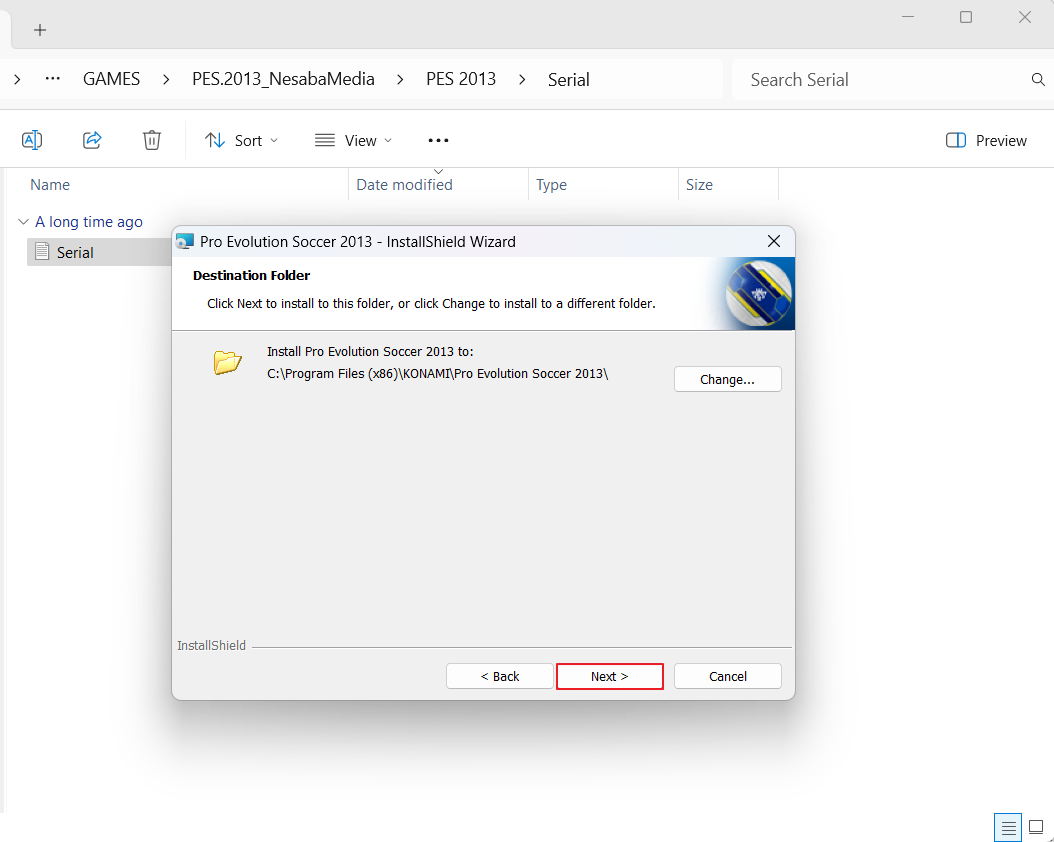This screenshot has width=1054, height=842.
Task: Switch to details view layout icon
Action: coord(1008,828)
